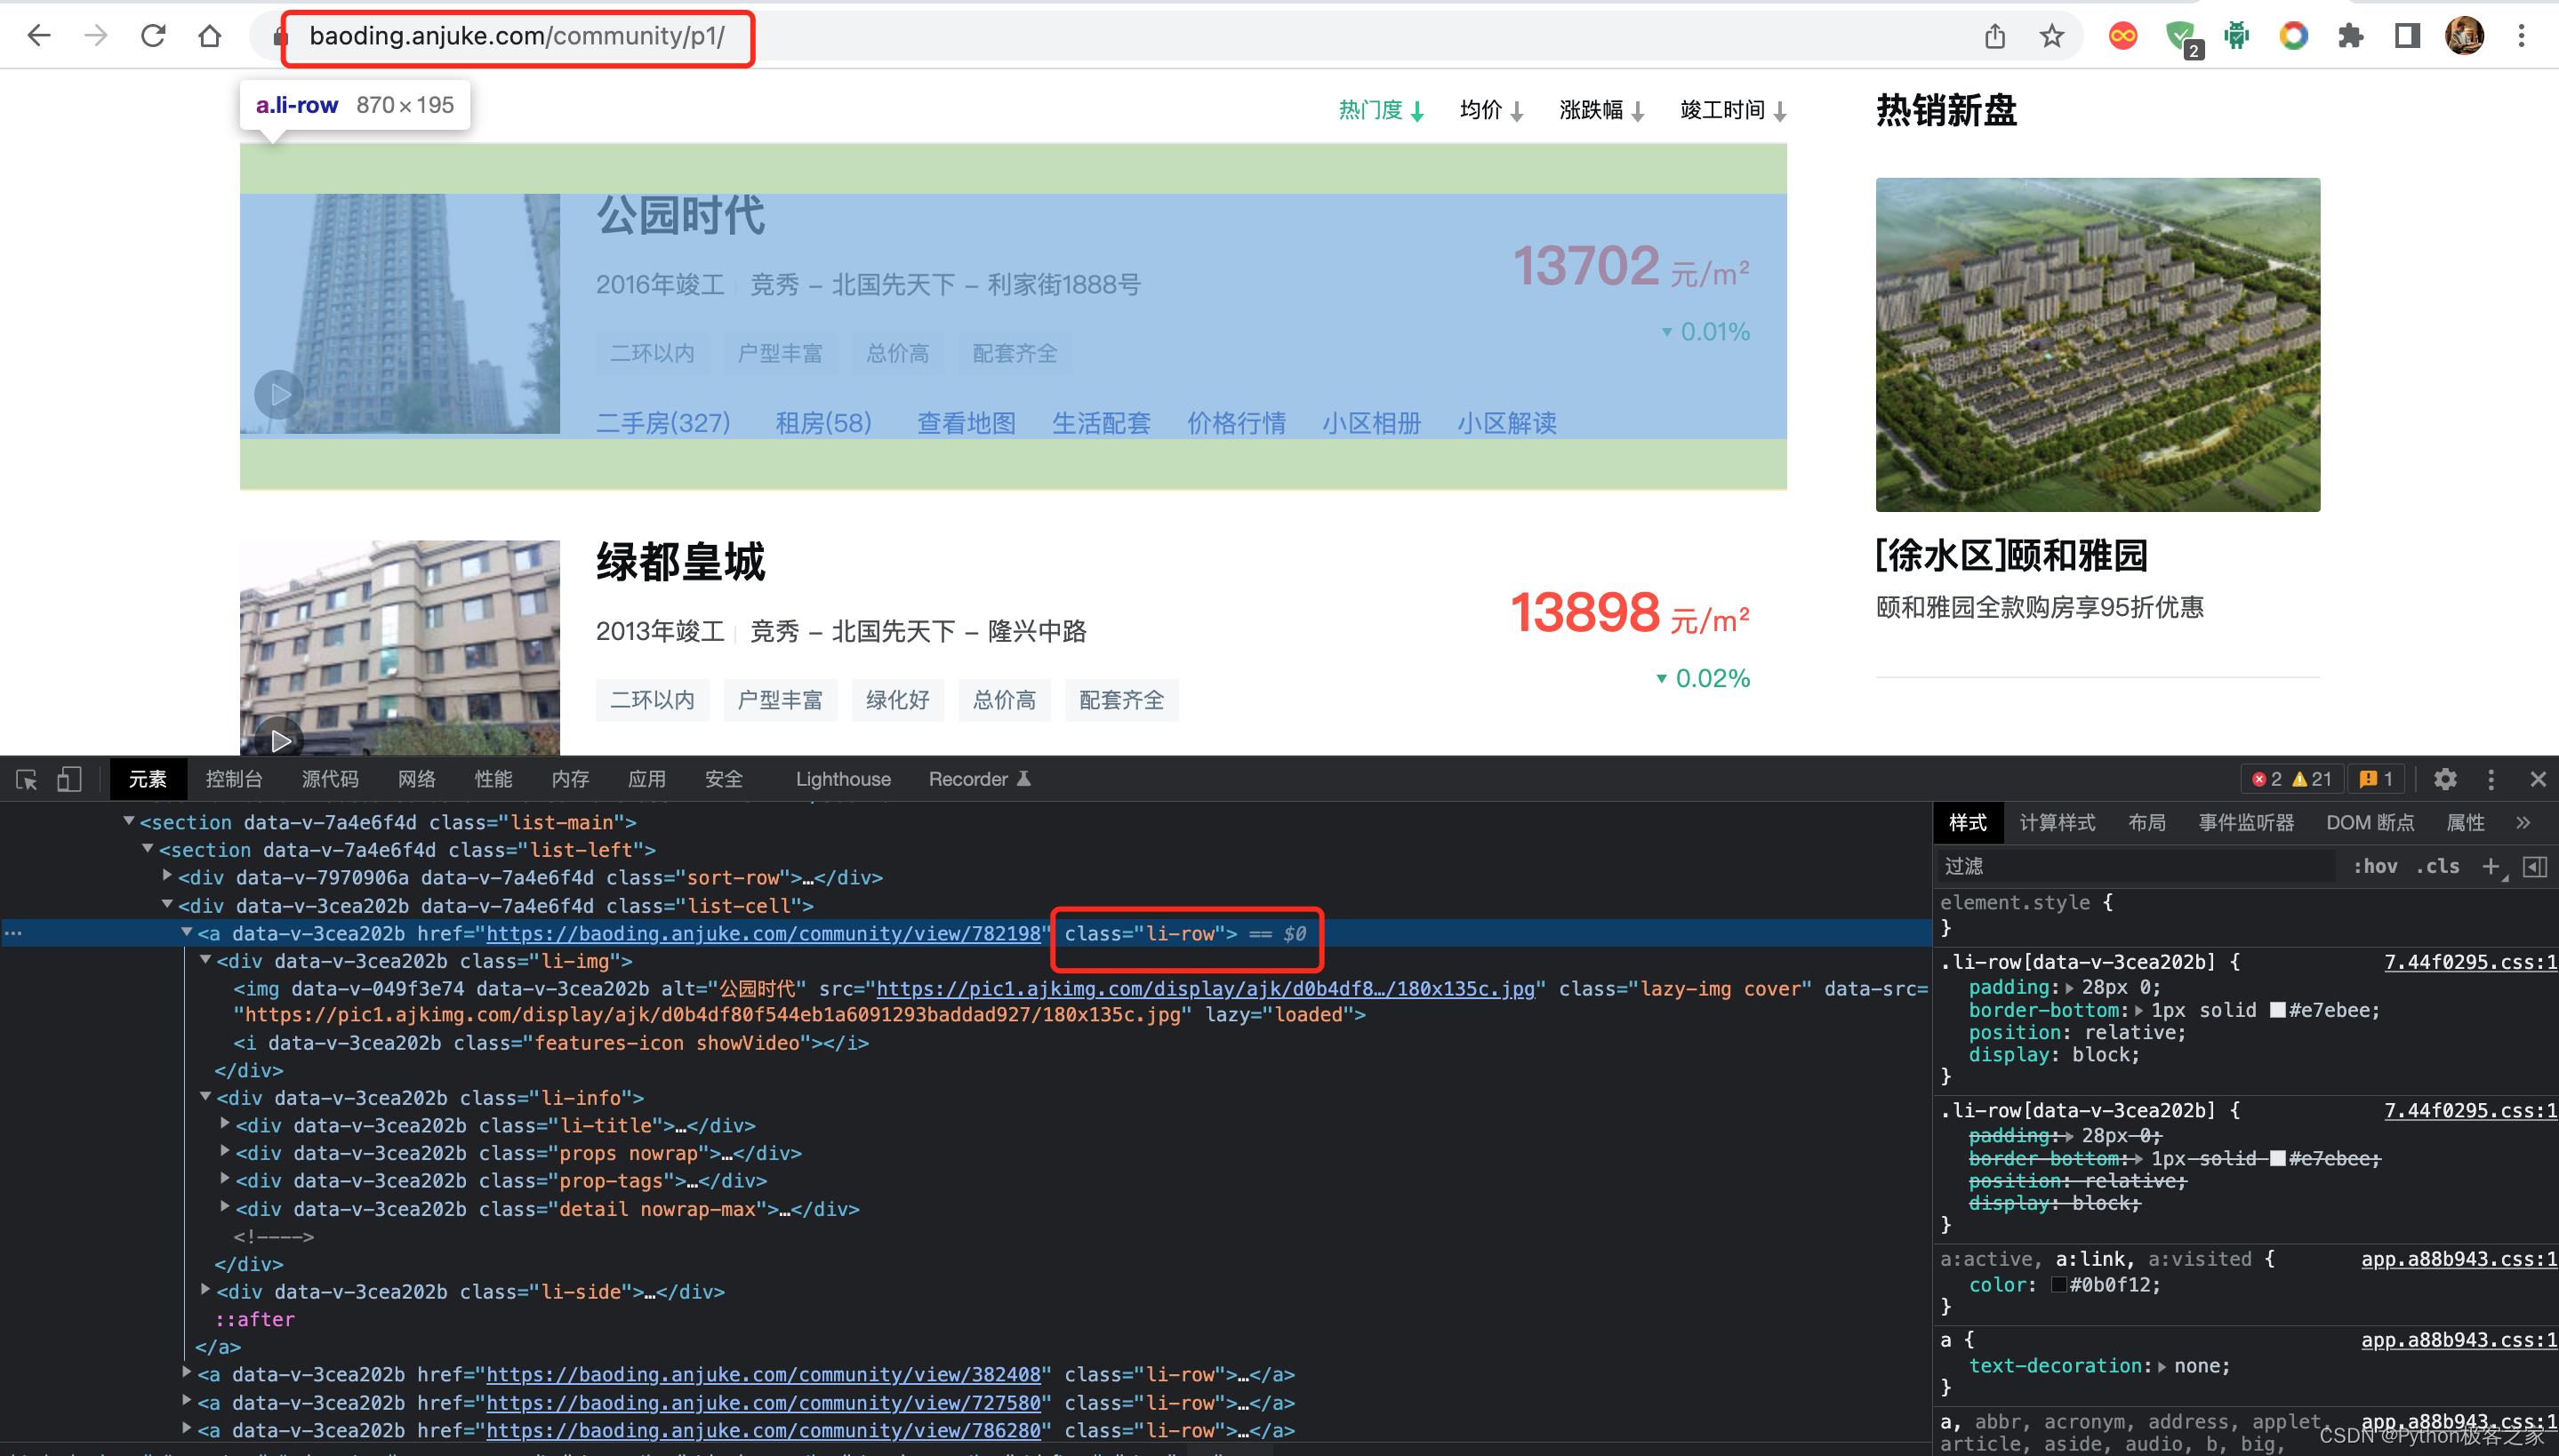
Task: Expand the community/view/382408 anchor node
Action: pos(186,1373)
